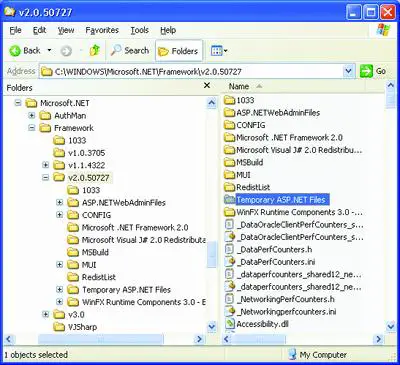Open the File menu

tap(15, 31)
